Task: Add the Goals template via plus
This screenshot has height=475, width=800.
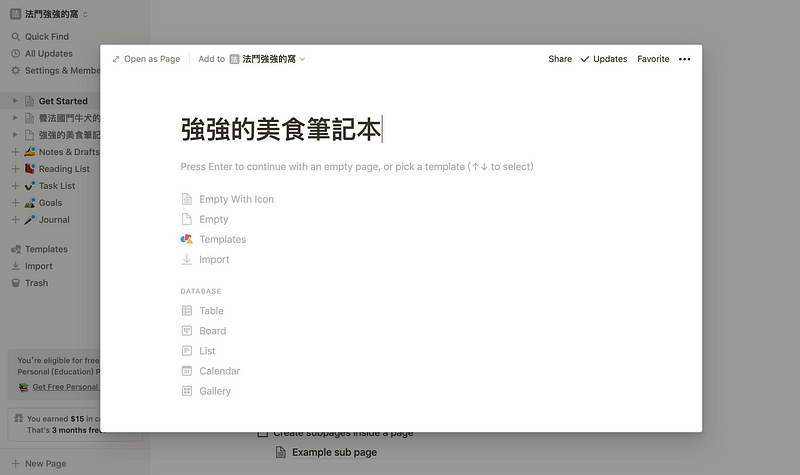Action: [15, 203]
